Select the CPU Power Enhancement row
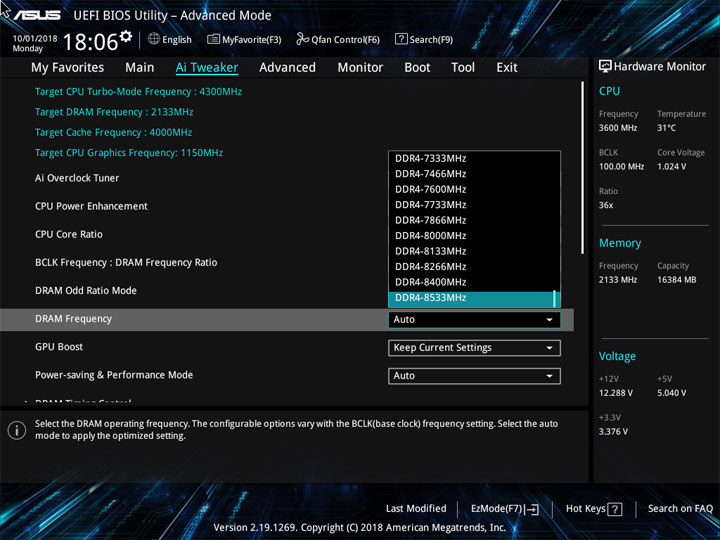The image size is (720, 540). [91, 206]
